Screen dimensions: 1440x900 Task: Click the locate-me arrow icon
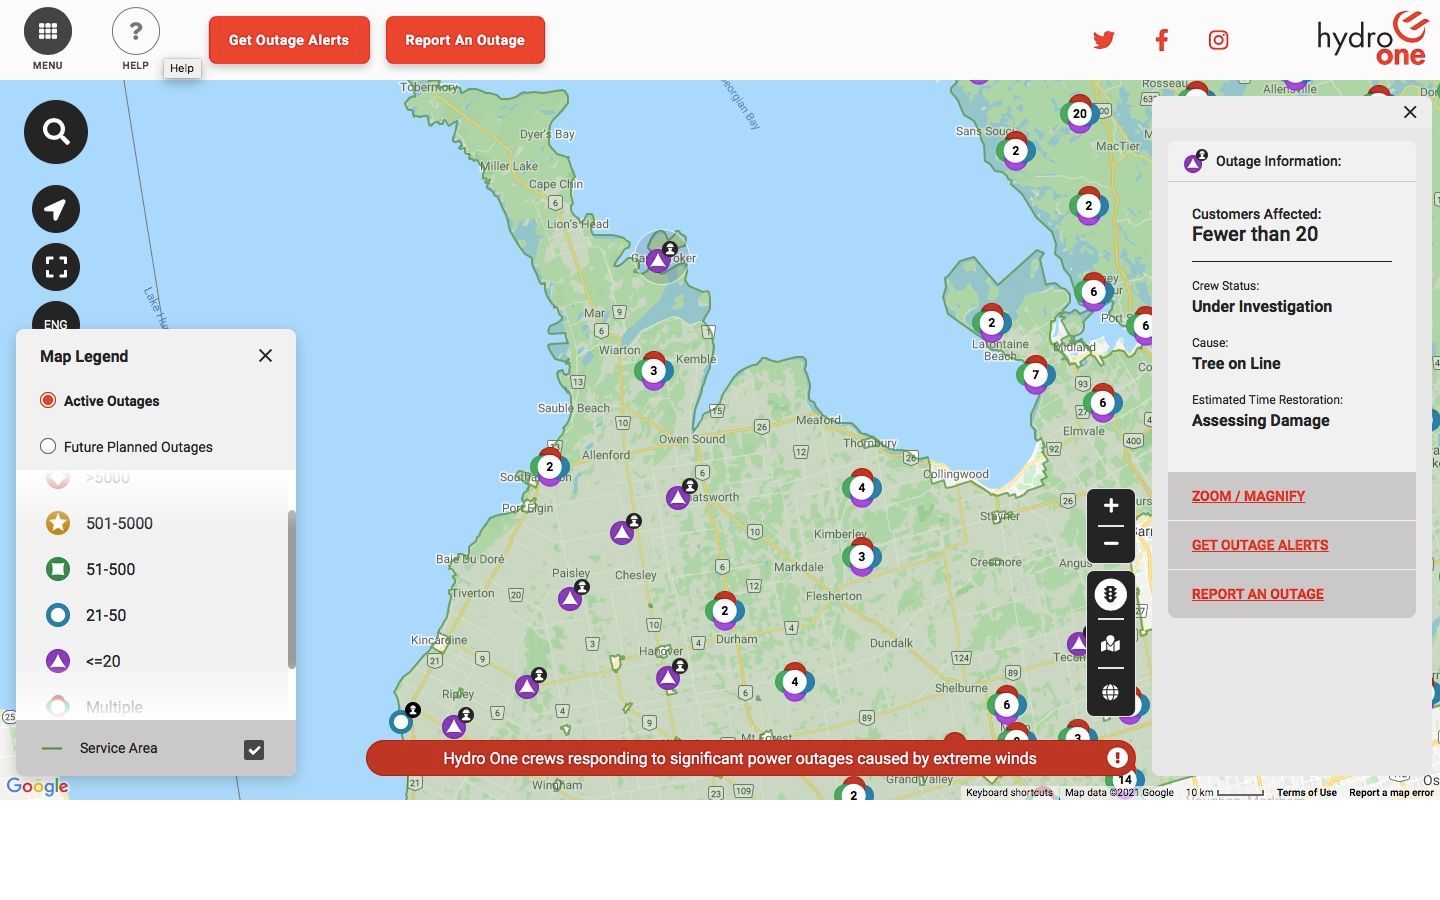56,210
